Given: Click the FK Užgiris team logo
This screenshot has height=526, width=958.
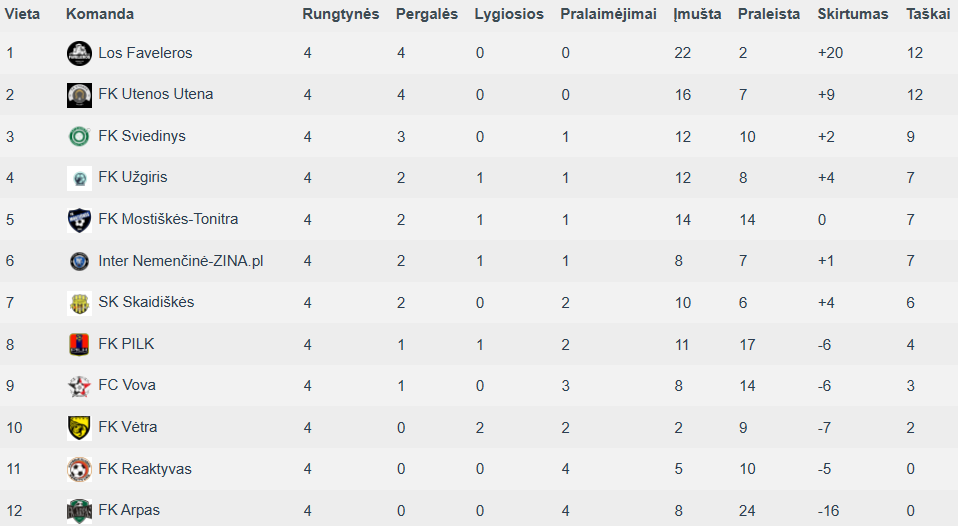Looking at the screenshot, I should click(x=79, y=178).
